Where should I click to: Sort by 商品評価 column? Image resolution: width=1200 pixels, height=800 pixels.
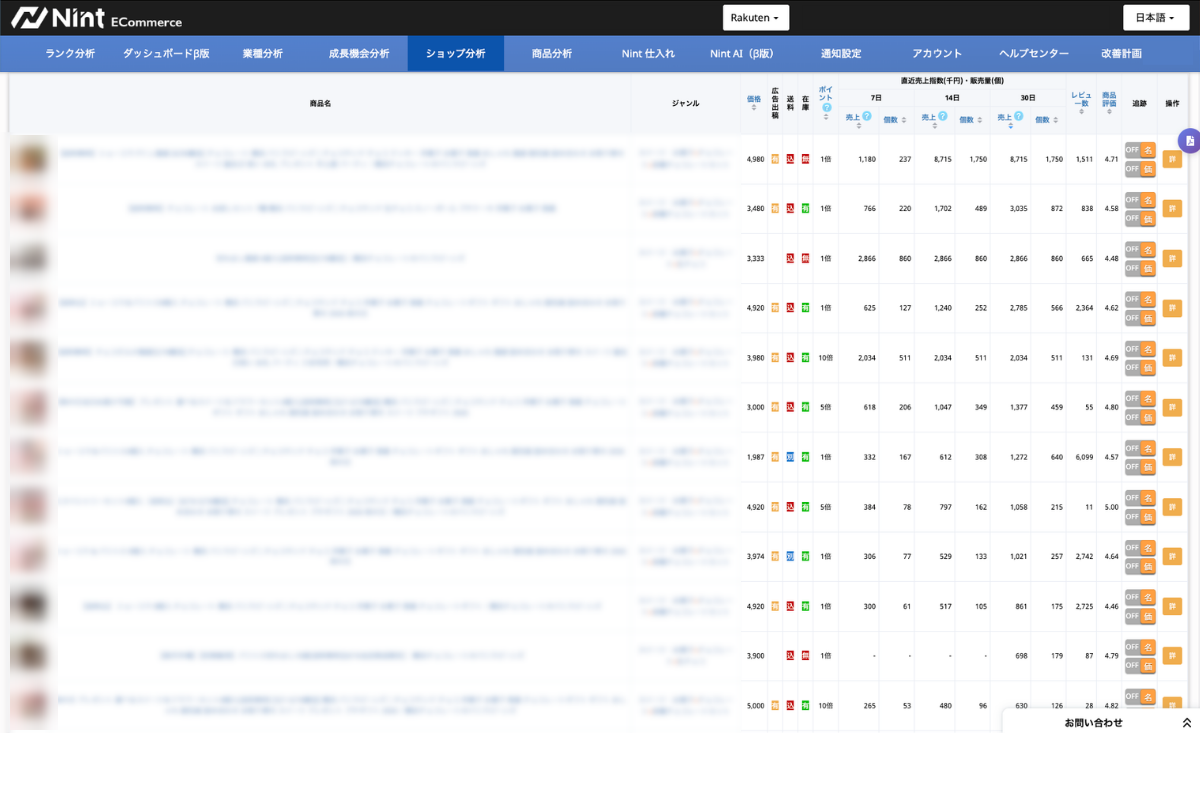pyautogui.click(x=1109, y=102)
